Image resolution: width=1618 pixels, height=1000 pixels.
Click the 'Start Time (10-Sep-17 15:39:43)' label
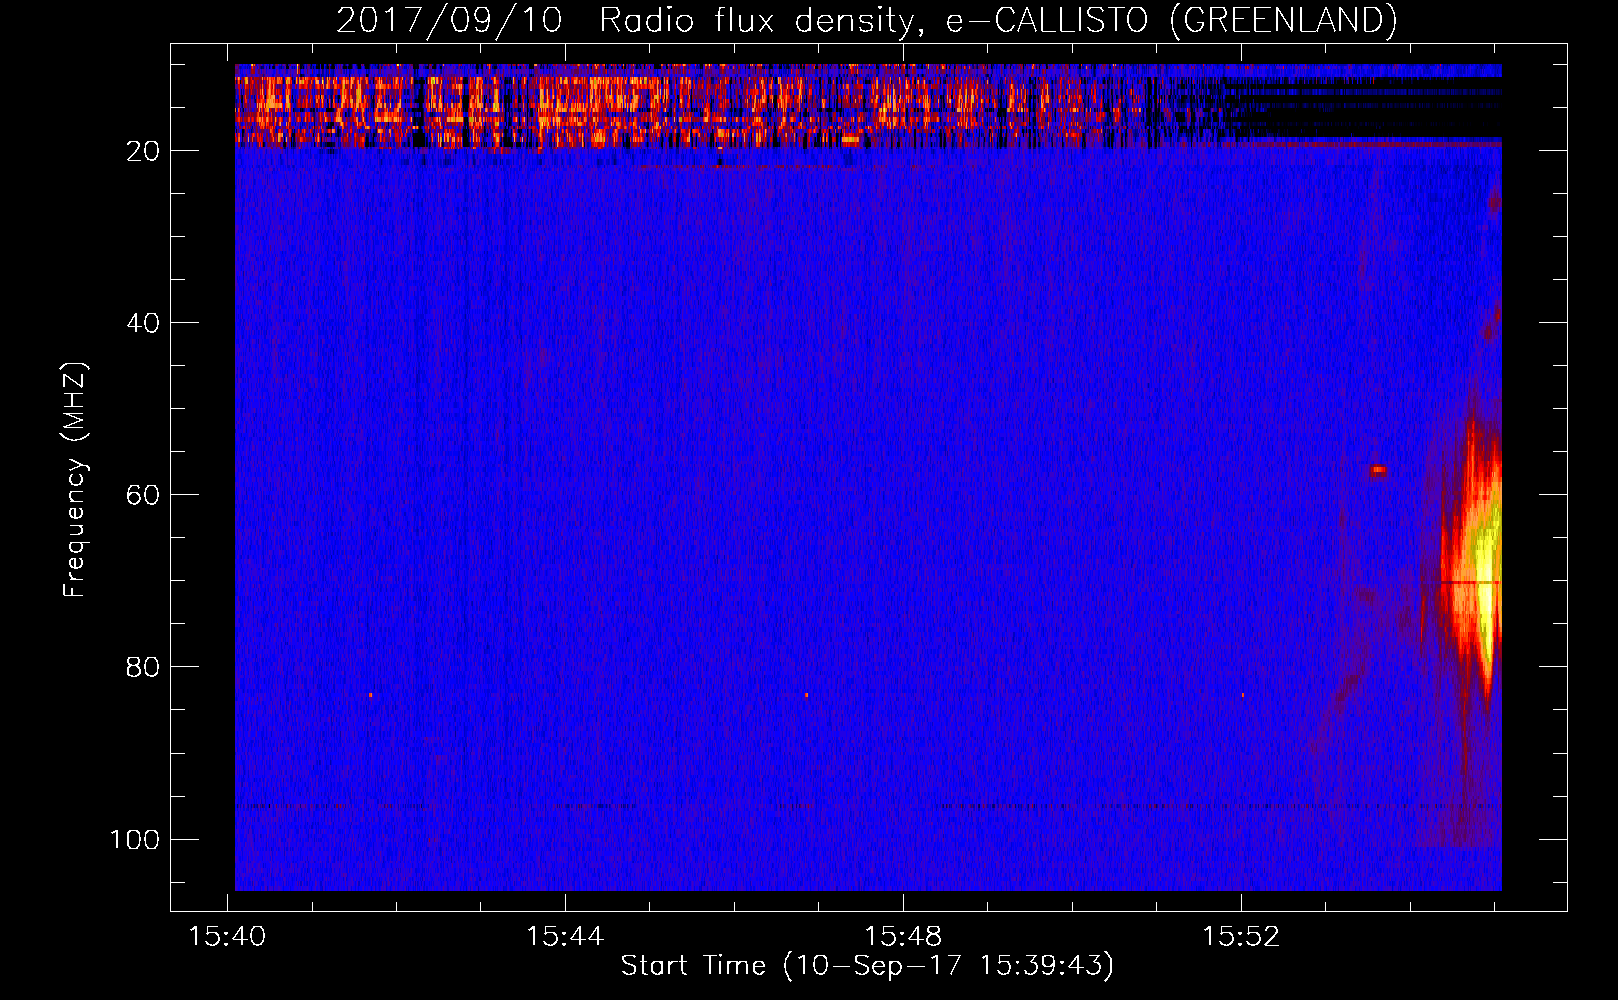click(x=867, y=966)
